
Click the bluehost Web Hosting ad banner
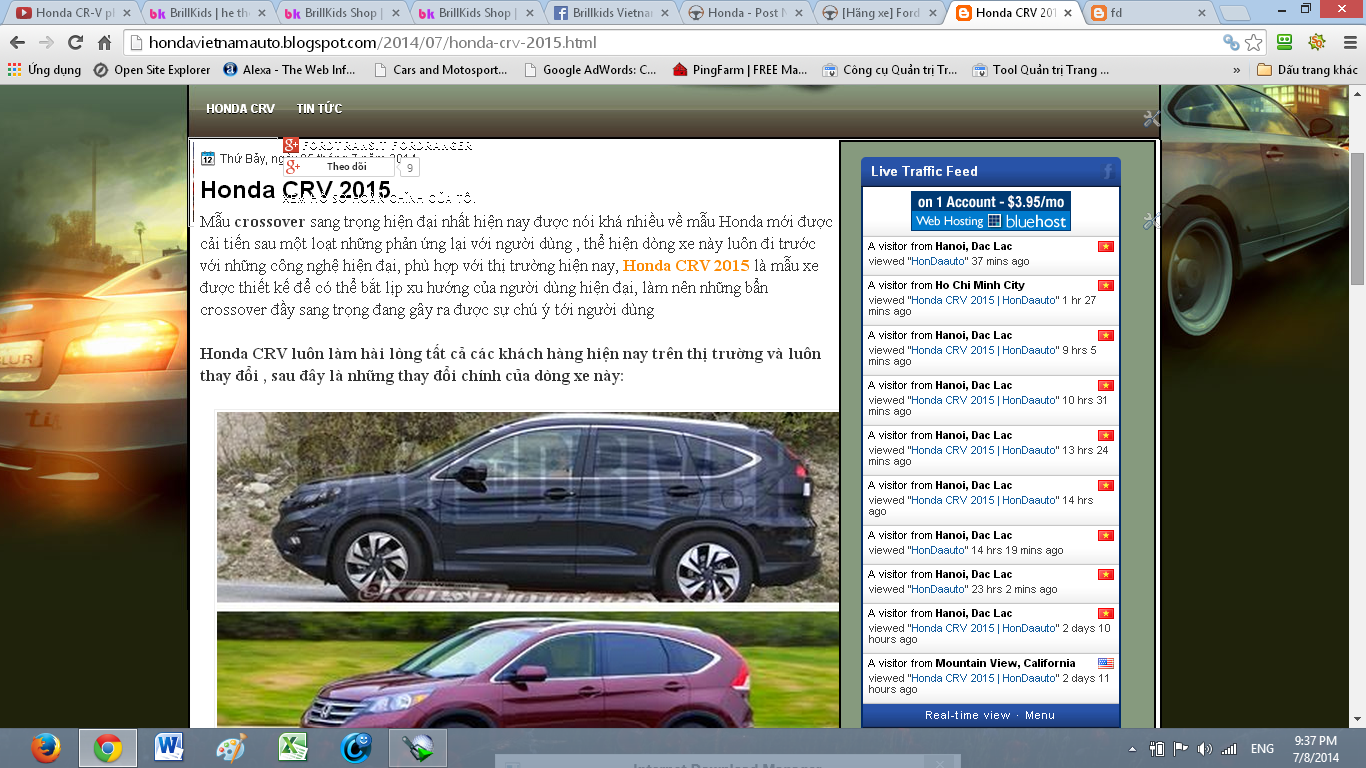[990, 211]
